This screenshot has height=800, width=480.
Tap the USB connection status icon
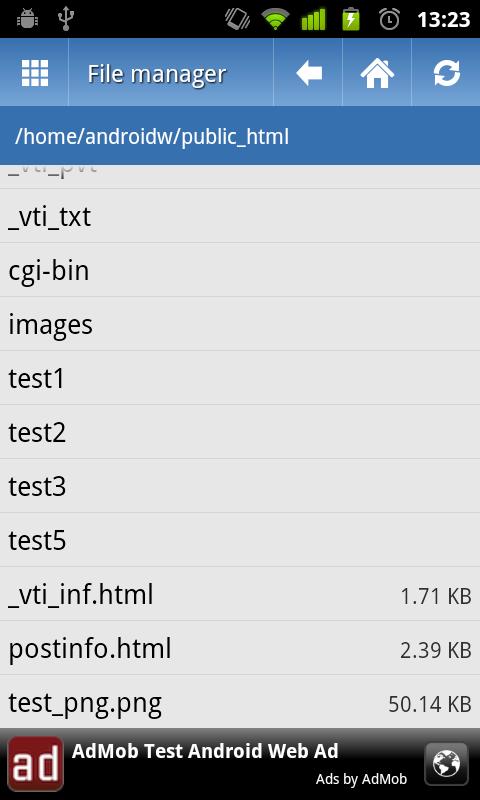pos(66,19)
